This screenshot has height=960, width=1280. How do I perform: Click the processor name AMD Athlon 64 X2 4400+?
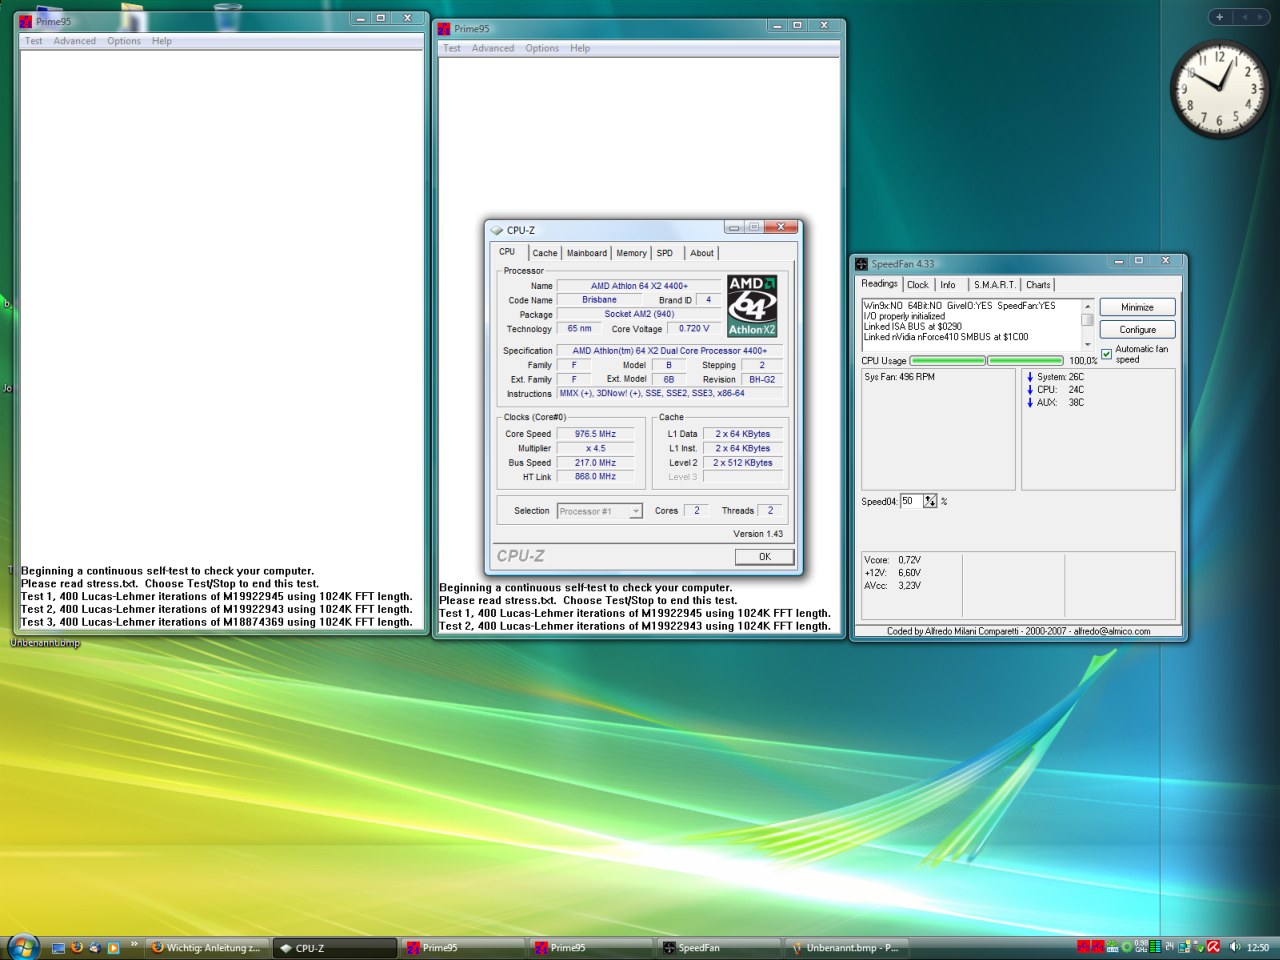point(639,286)
